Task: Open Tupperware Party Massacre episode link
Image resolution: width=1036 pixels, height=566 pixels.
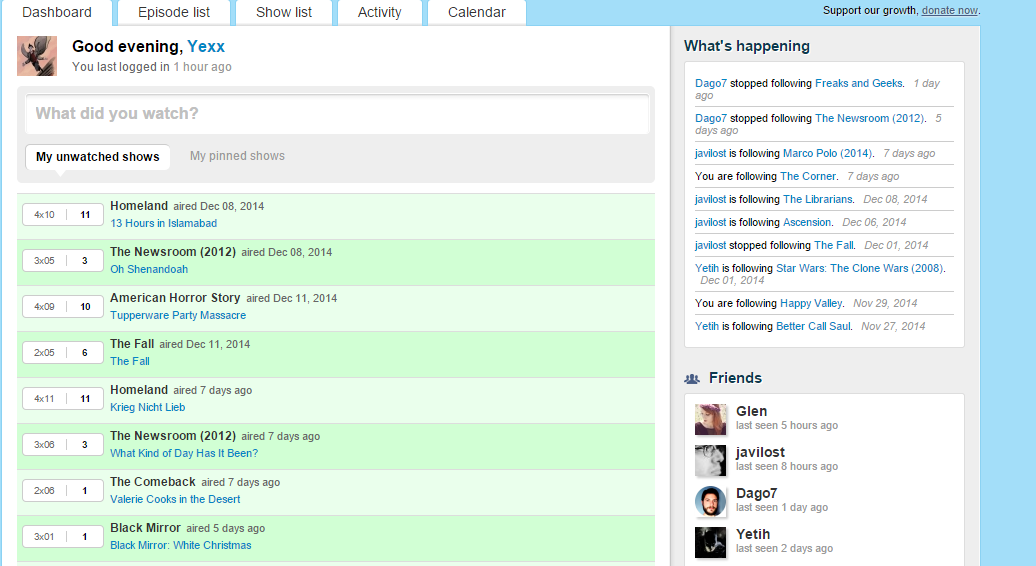Action: 178,315
